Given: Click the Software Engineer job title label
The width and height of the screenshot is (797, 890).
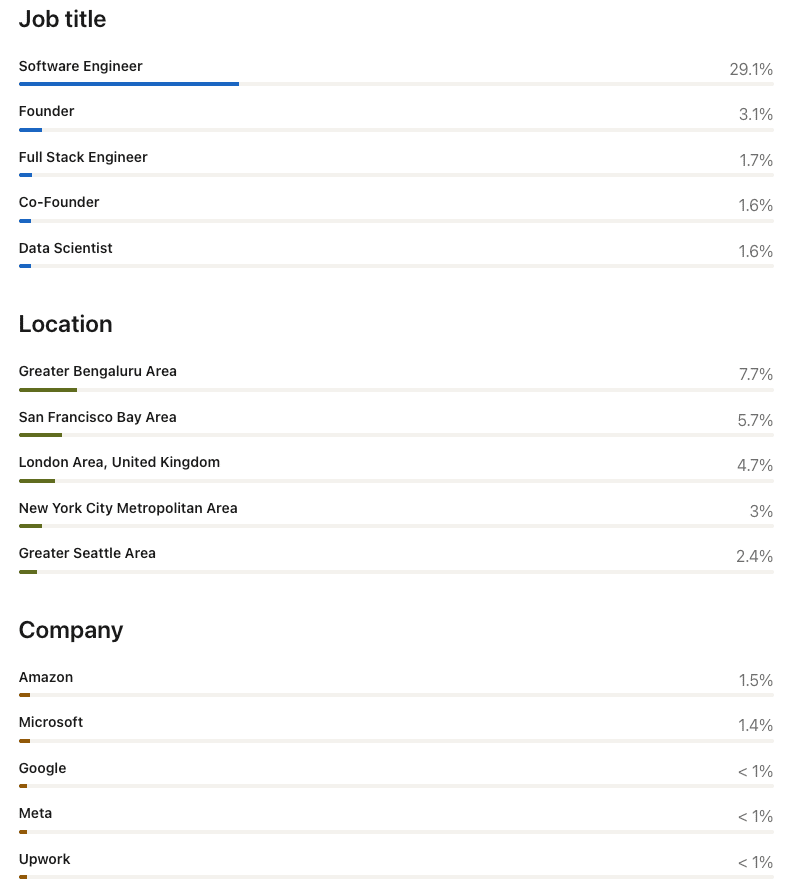Looking at the screenshot, I should [80, 66].
